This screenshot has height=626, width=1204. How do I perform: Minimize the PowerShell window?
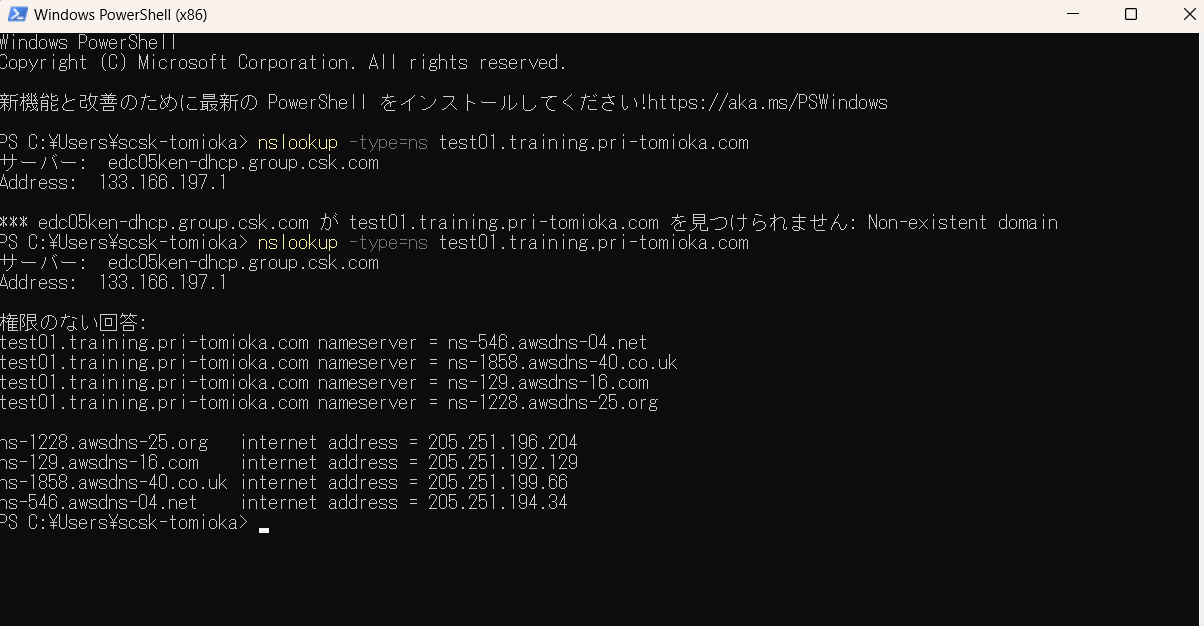pos(1071,15)
